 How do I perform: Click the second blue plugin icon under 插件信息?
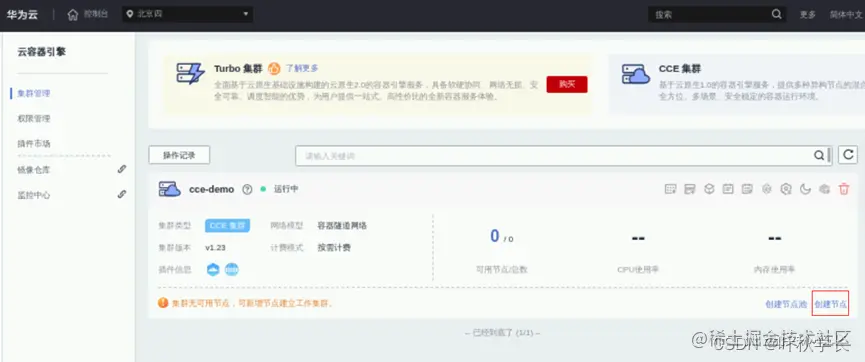232,269
